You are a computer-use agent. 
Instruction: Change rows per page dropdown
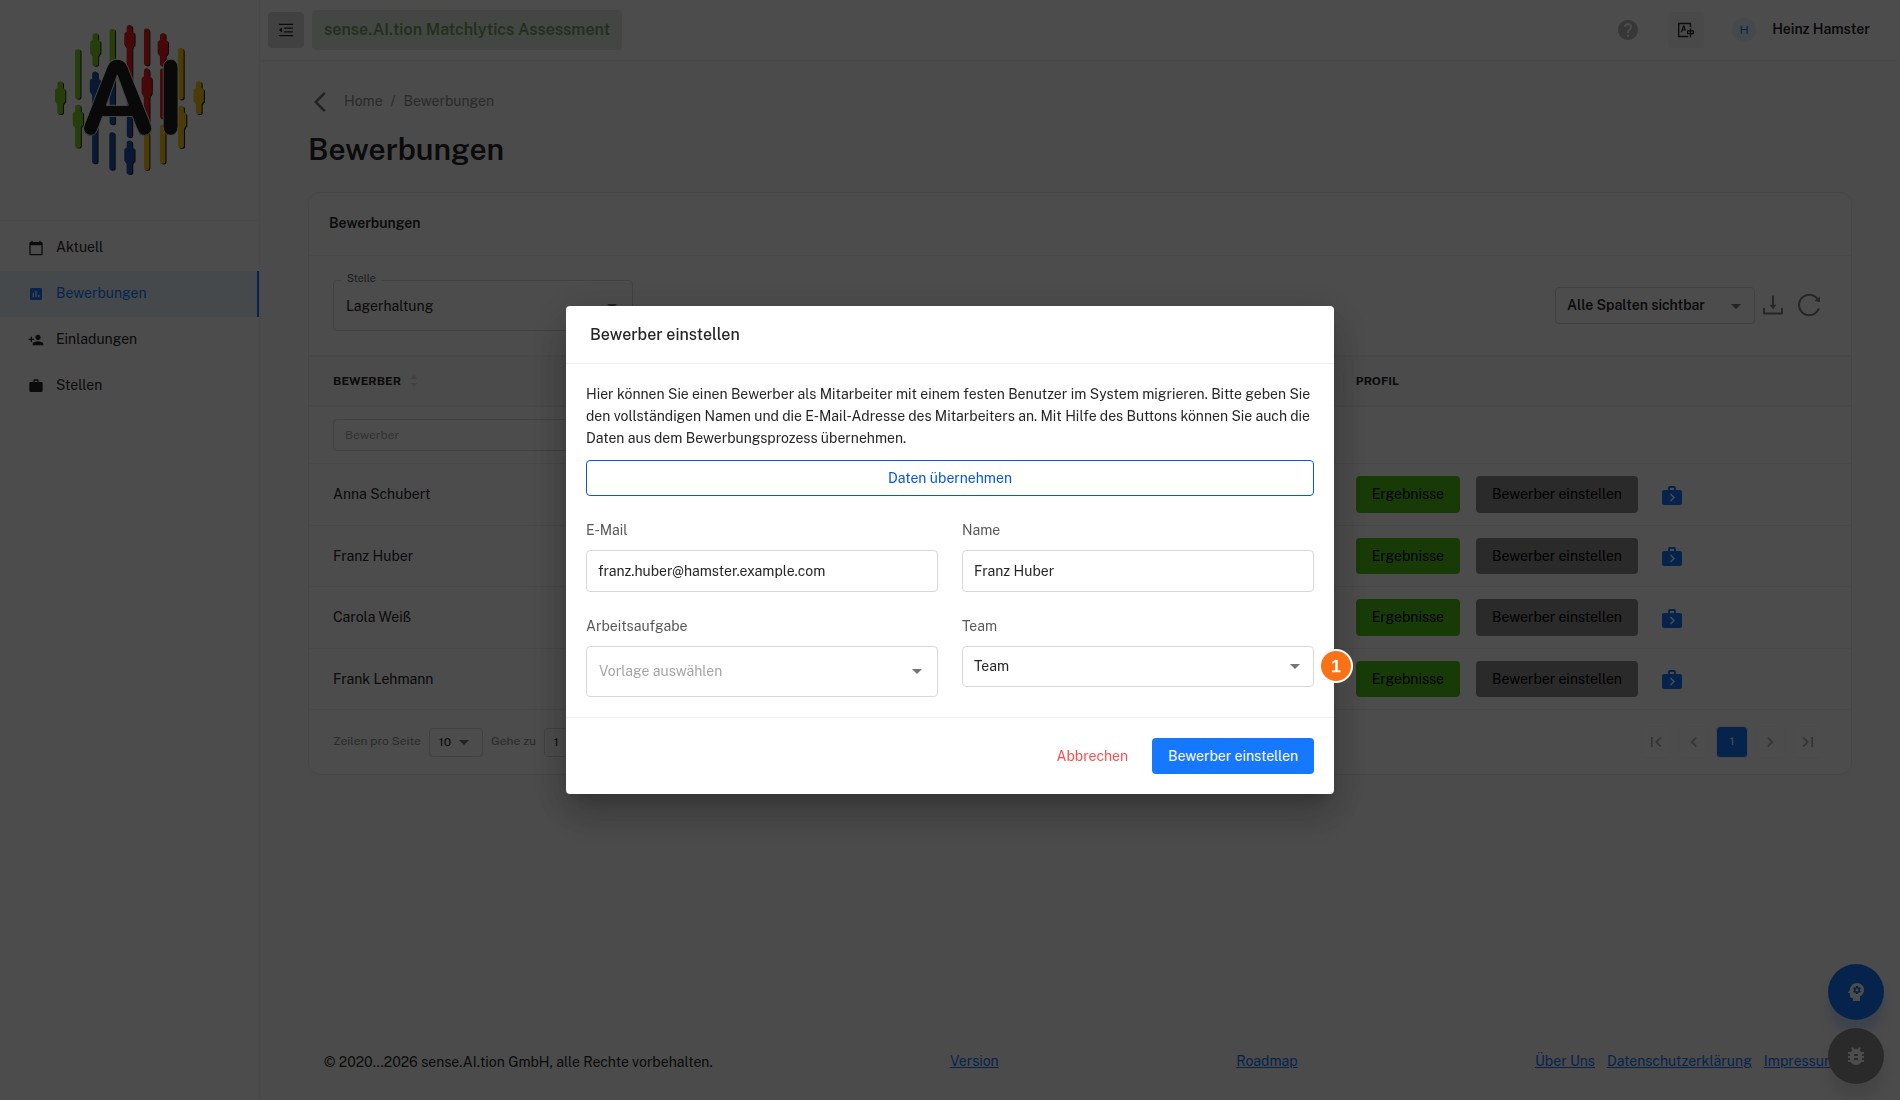click(455, 742)
